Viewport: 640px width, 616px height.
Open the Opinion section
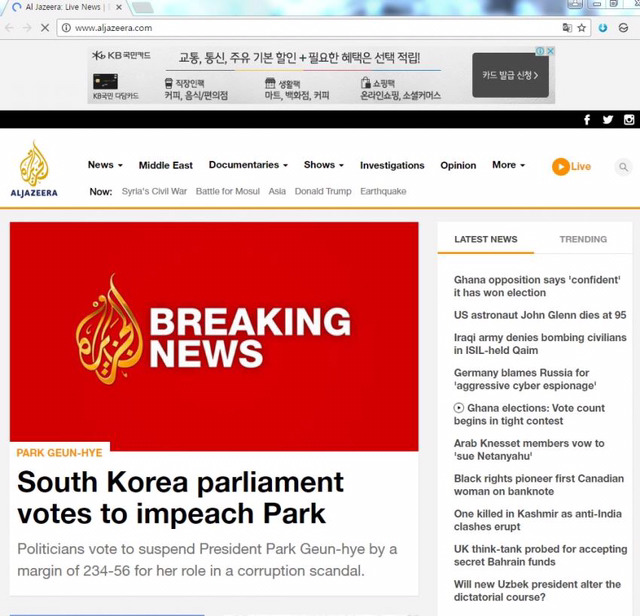(x=458, y=165)
